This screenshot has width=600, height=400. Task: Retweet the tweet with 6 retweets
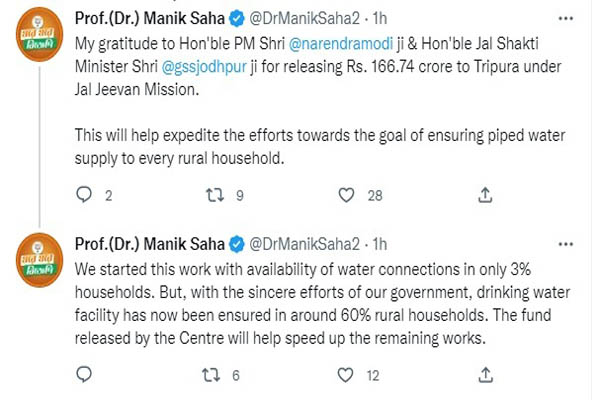tap(211, 375)
